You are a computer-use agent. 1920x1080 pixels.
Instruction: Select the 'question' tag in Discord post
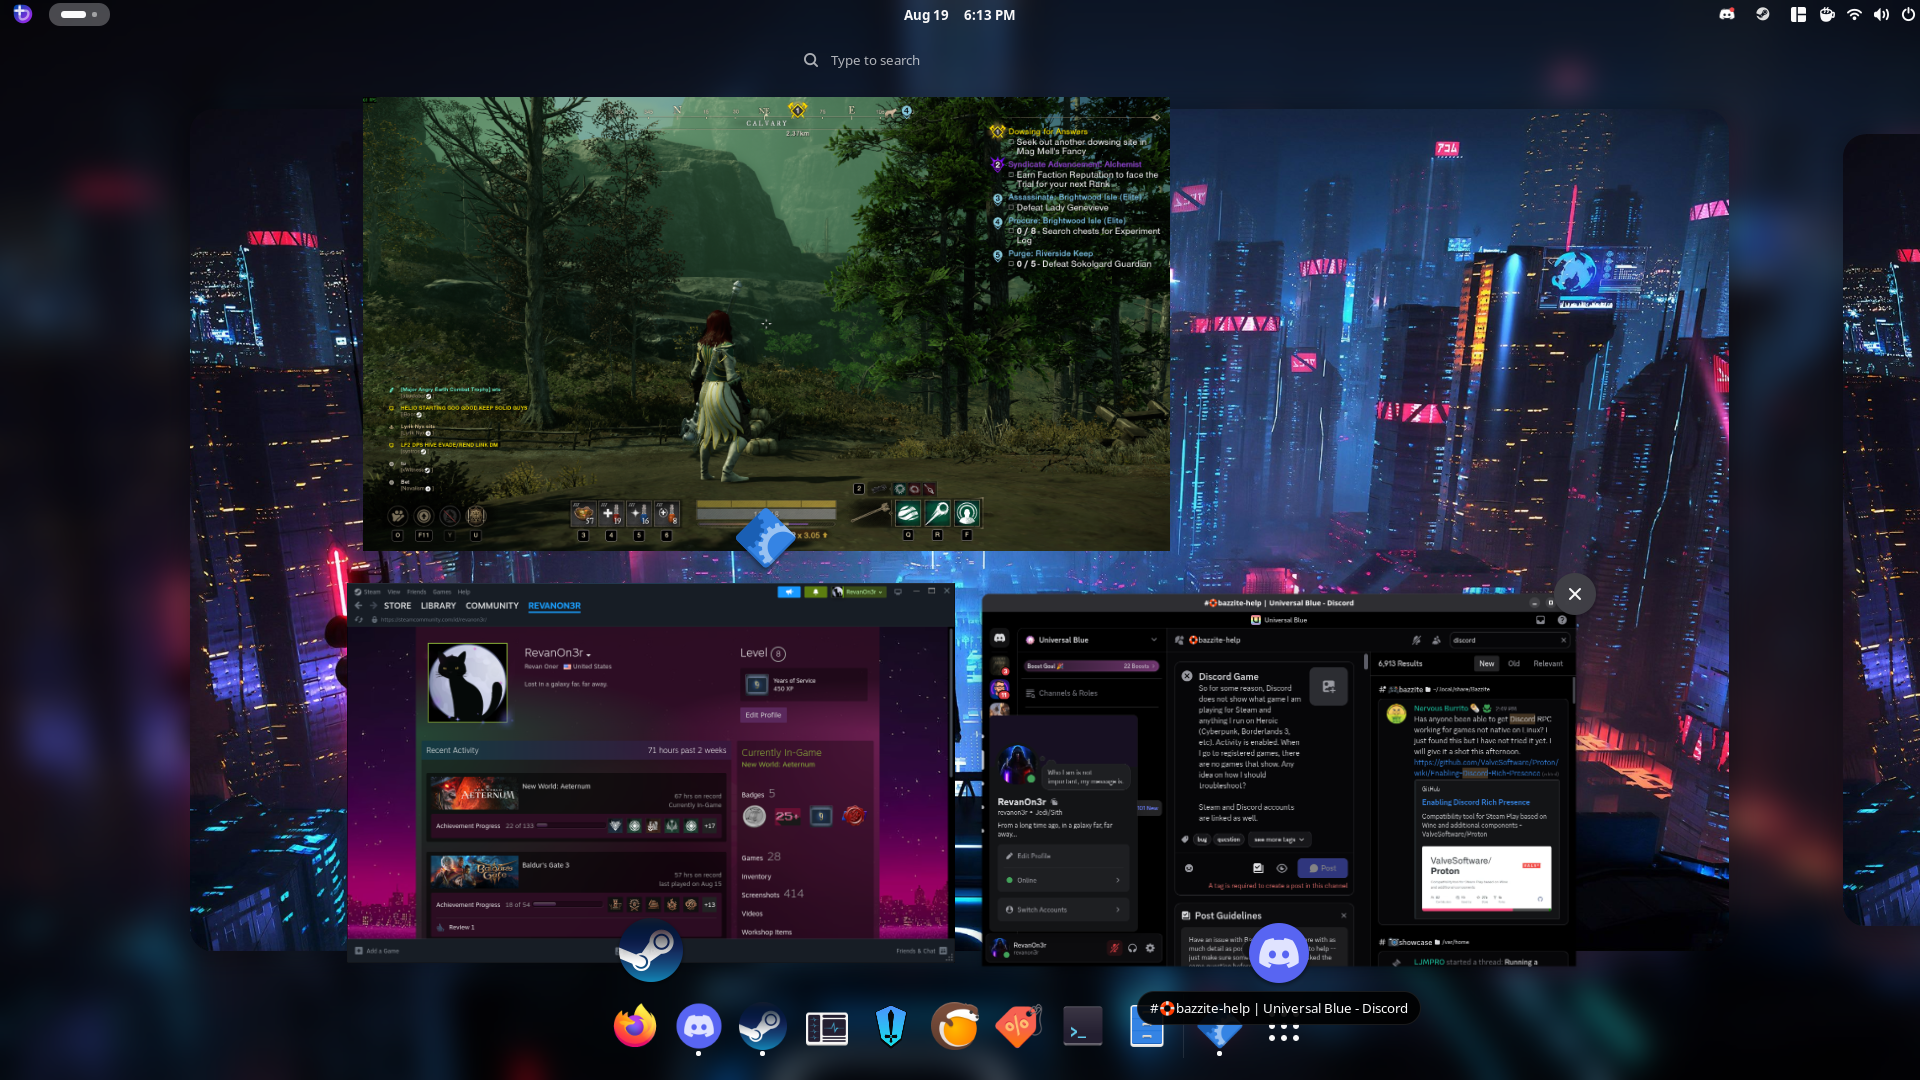coord(1228,840)
